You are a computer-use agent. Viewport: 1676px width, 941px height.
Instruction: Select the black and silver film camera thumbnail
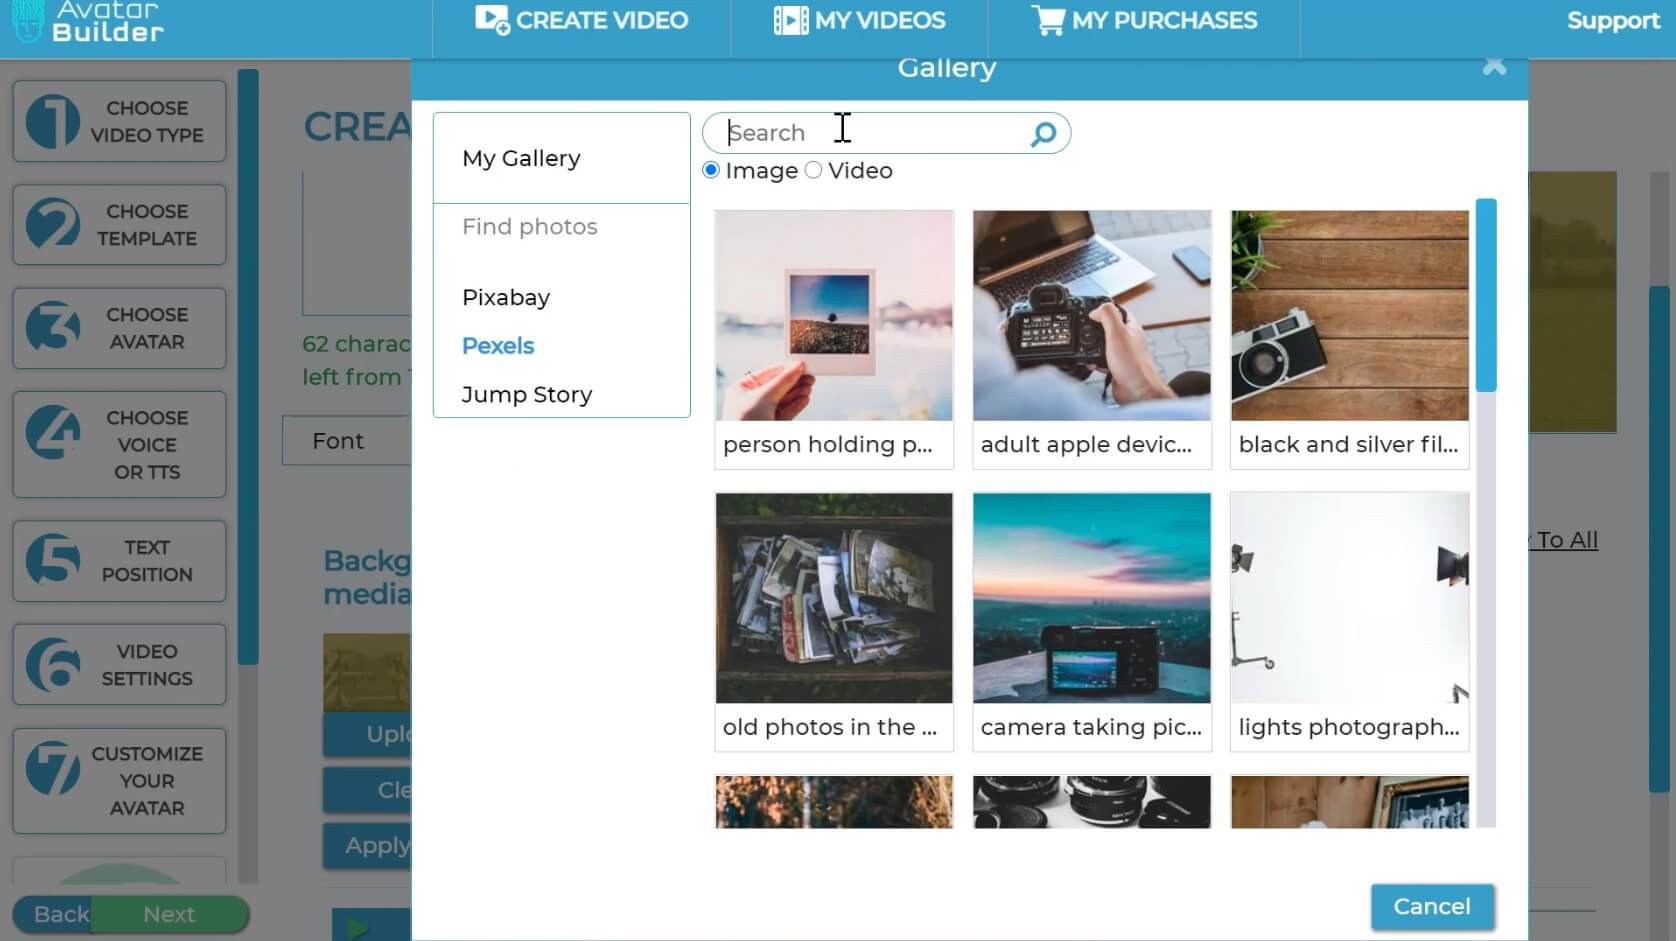click(x=1350, y=315)
